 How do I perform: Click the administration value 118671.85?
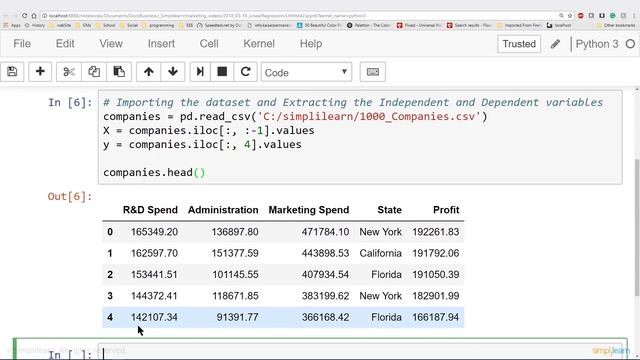[x=235, y=296]
